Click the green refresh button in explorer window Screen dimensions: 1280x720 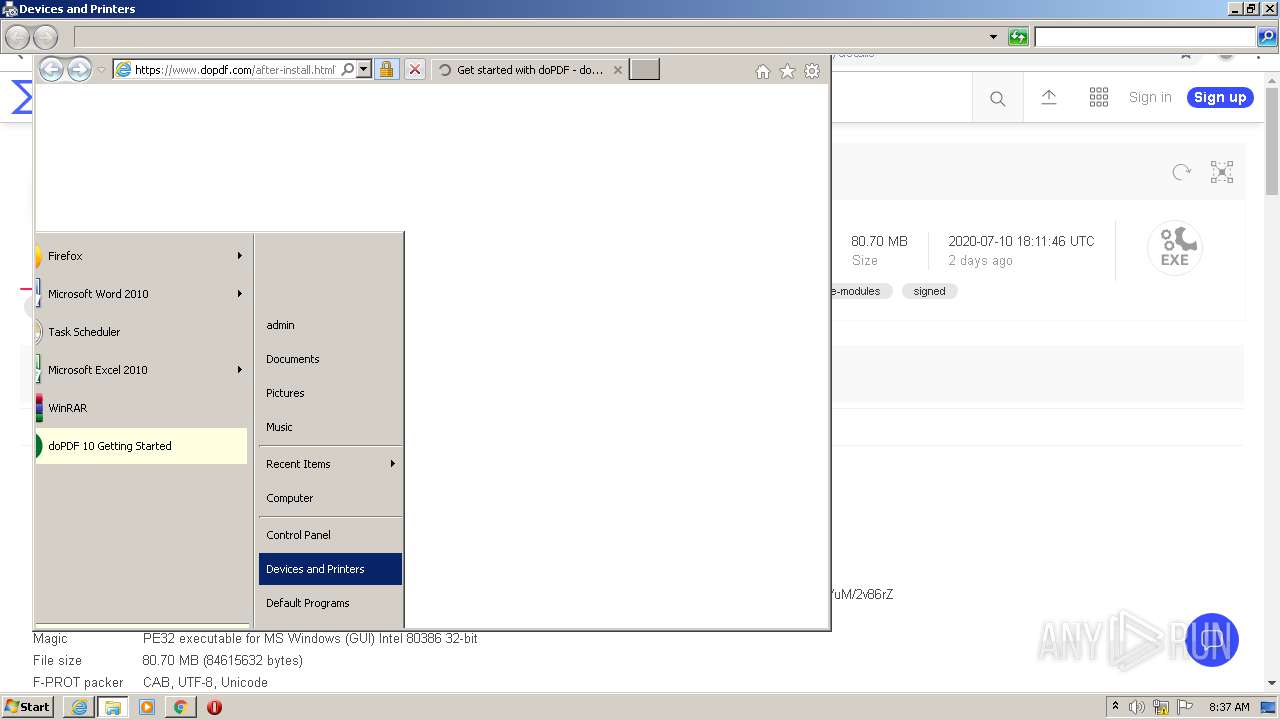1018,37
